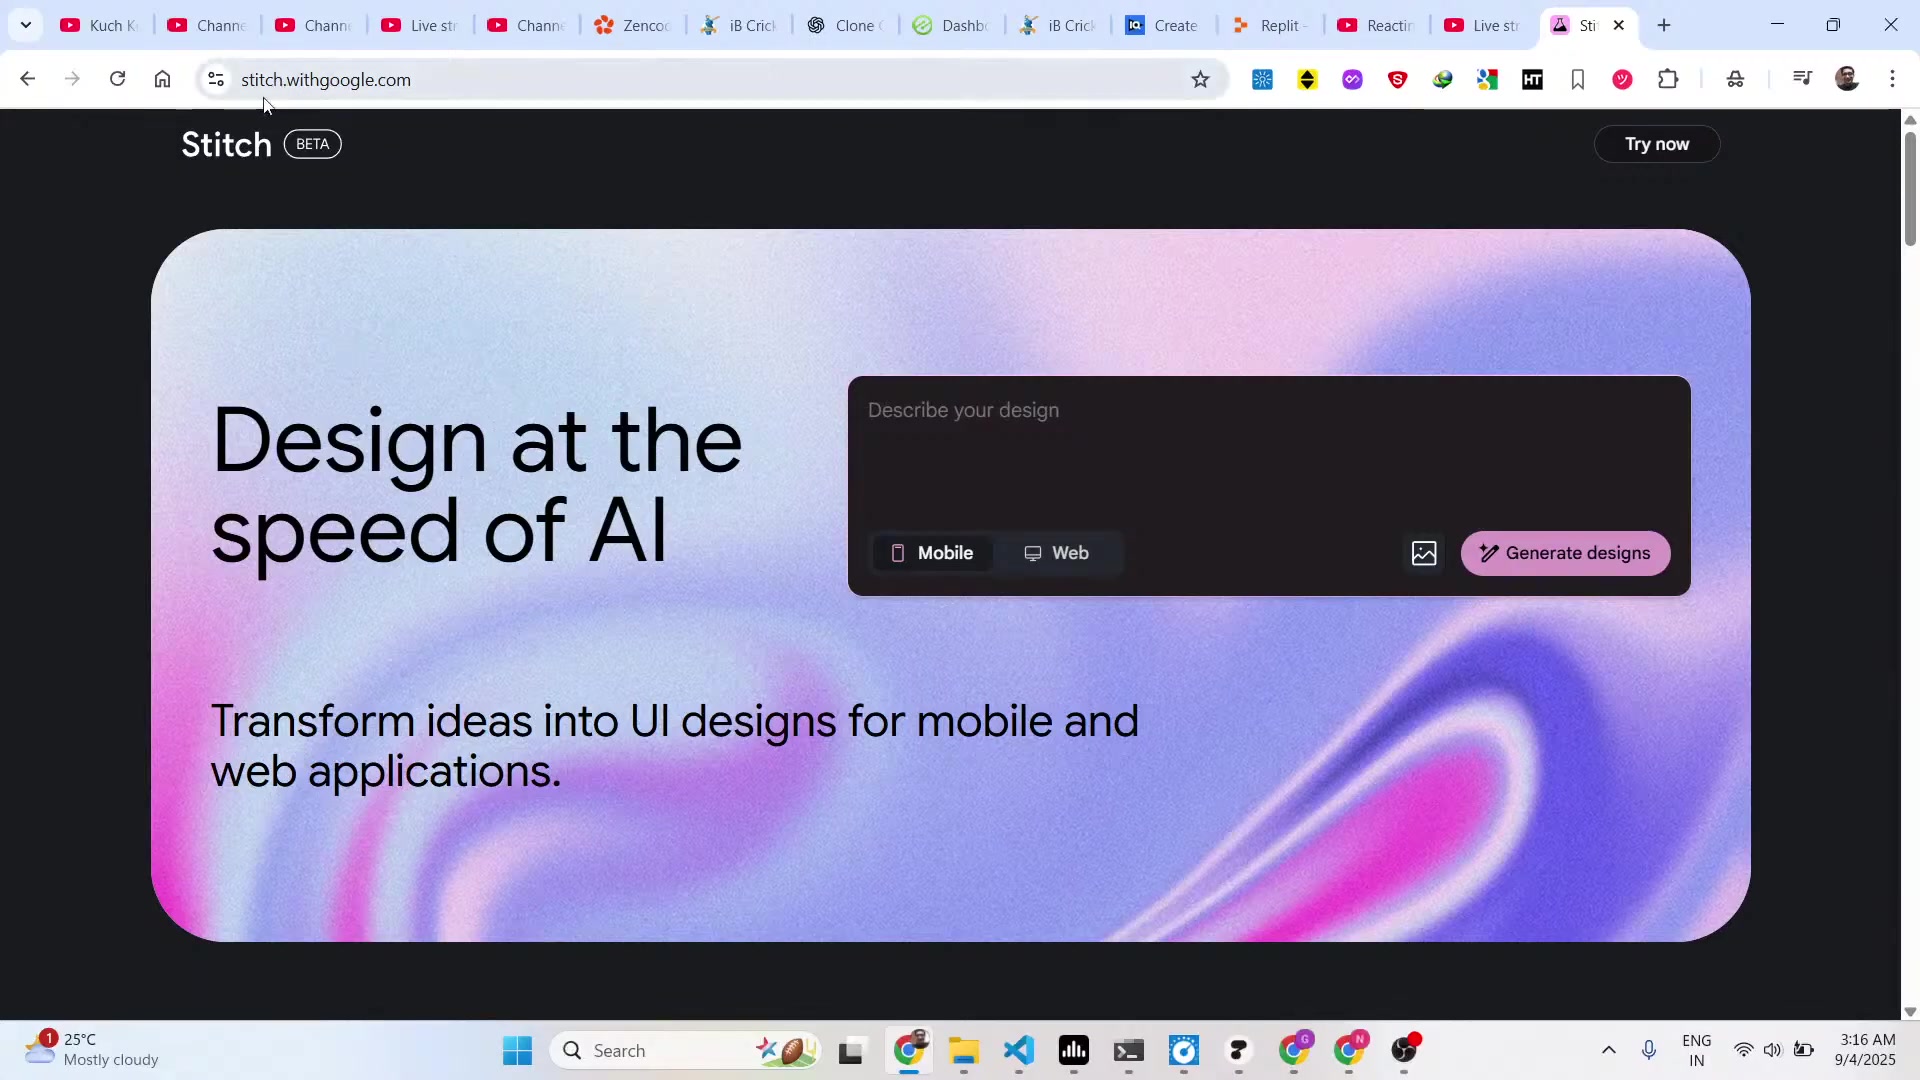Switch to the Kuch K YouTube tab

[x=99, y=25]
